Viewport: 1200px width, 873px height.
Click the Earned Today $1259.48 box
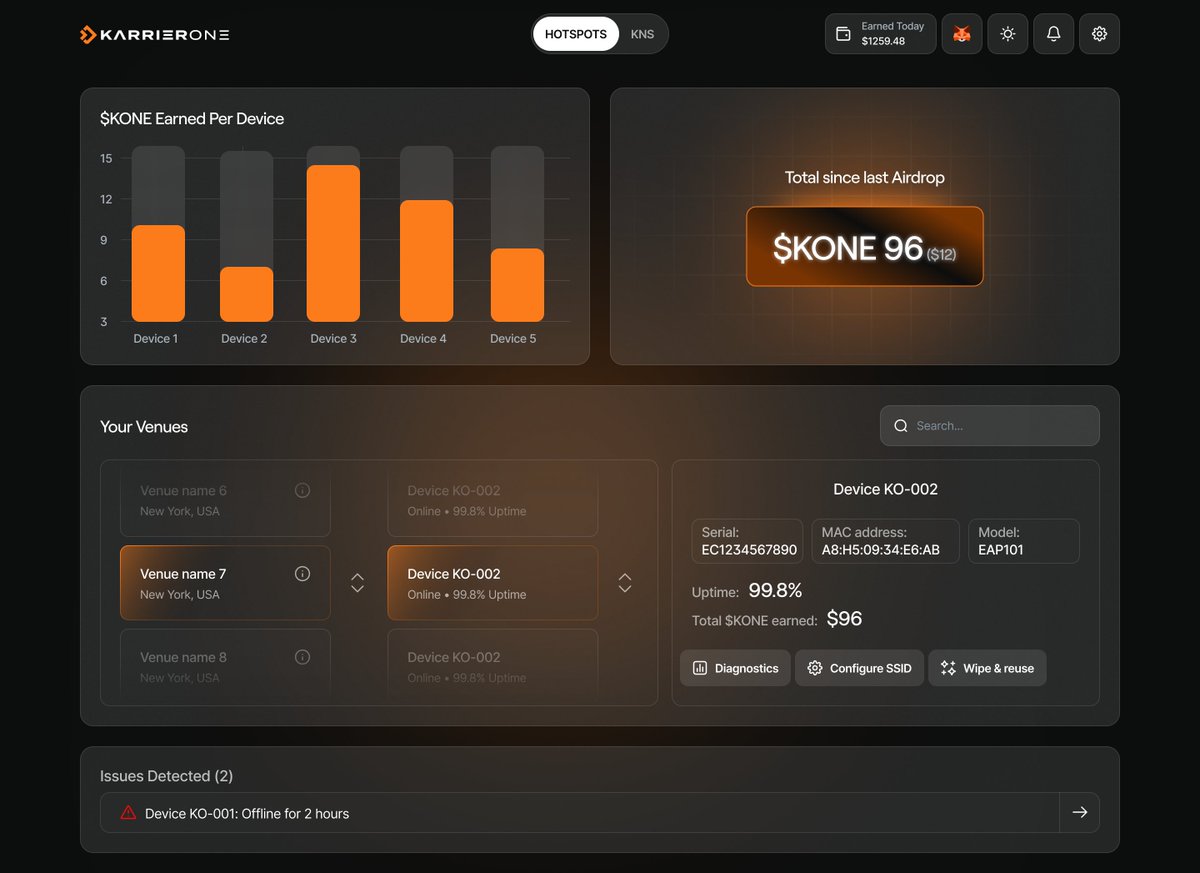881,34
